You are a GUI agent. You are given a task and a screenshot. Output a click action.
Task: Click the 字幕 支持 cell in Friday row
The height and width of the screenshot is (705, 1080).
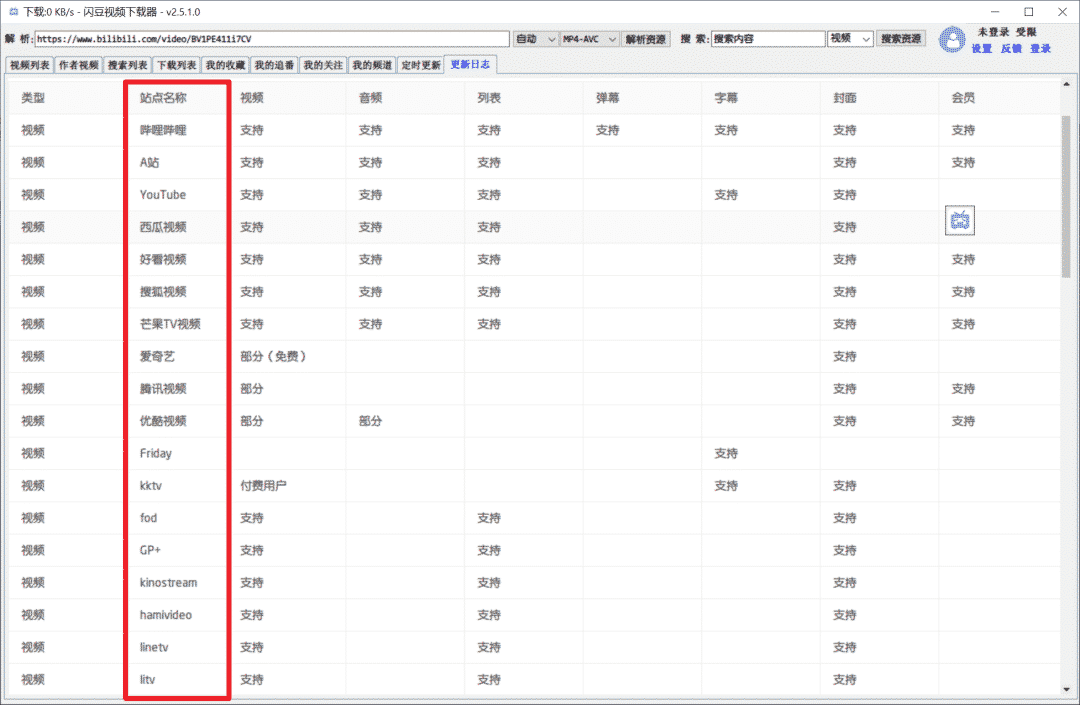[x=726, y=454]
